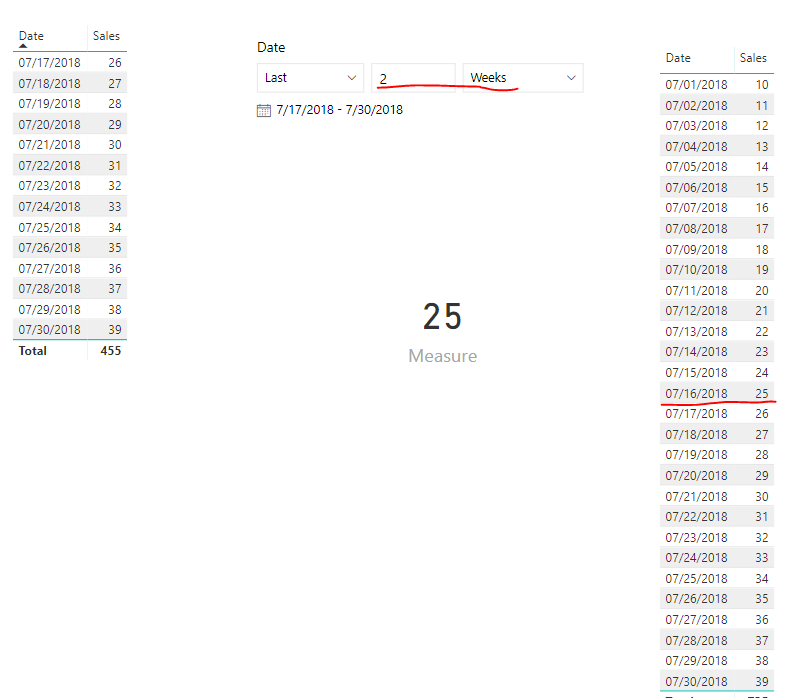The image size is (789, 698).
Task: Select 07/08/2018 in the right table
Action: click(x=696, y=228)
